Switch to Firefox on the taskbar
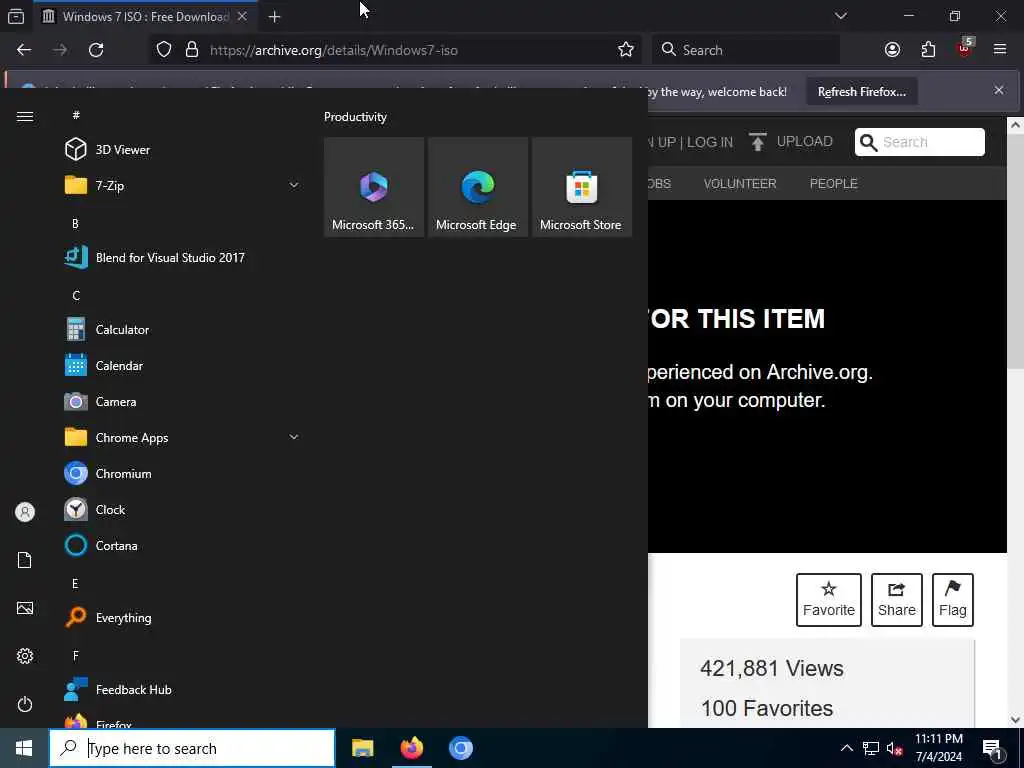Viewport: 1024px width, 768px height. (x=411, y=748)
